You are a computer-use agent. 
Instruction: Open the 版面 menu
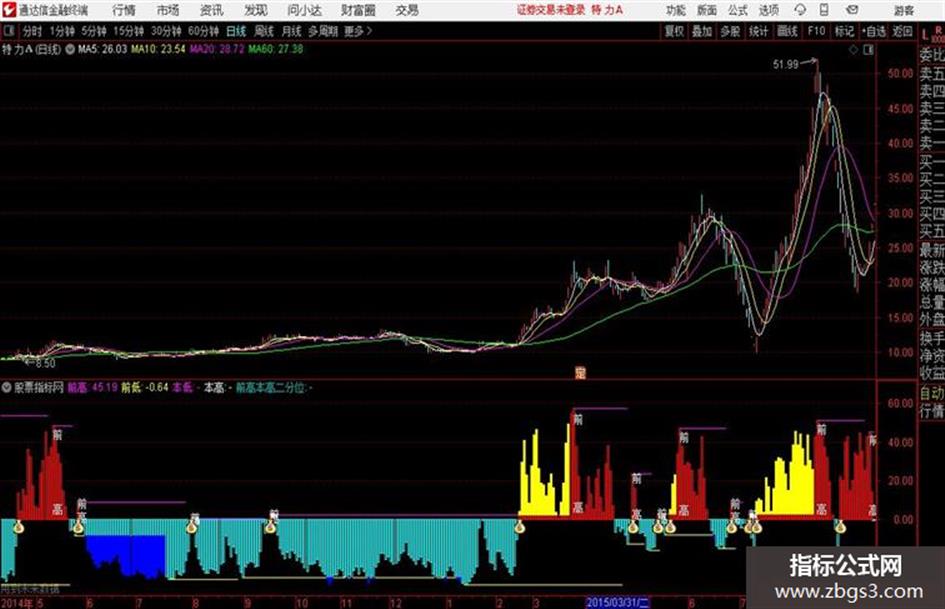706,10
